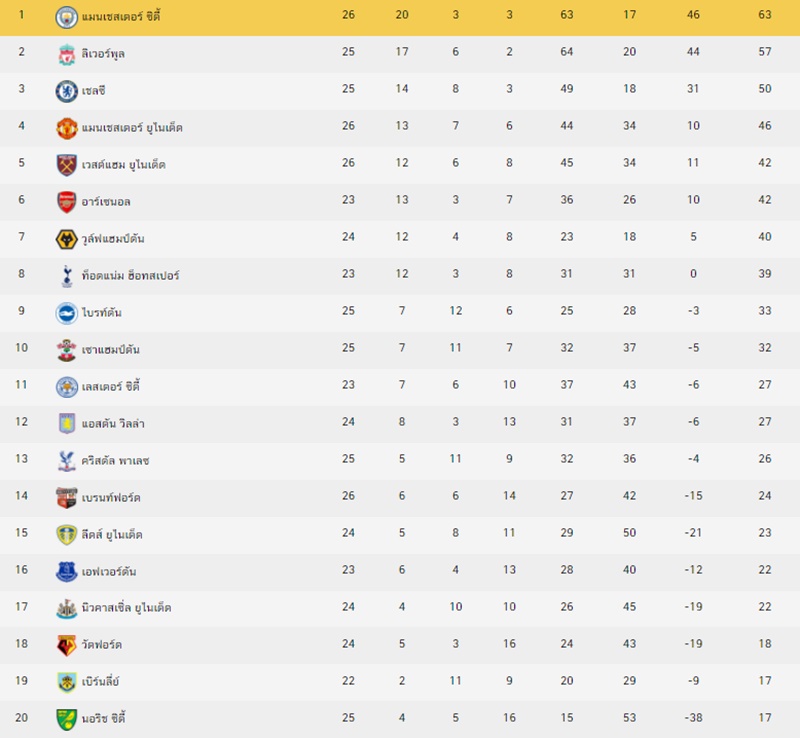Click the Tottenham Hotspur cockerel crest
Viewport: 800px width, 738px height.
66,276
